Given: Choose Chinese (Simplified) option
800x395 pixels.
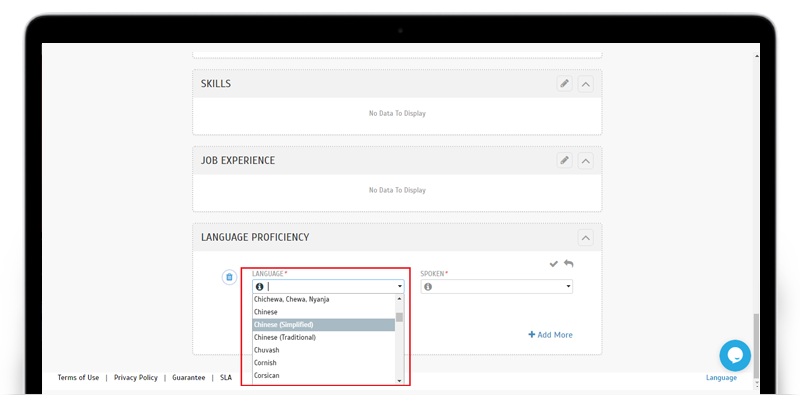Looking at the screenshot, I should 323,325.
